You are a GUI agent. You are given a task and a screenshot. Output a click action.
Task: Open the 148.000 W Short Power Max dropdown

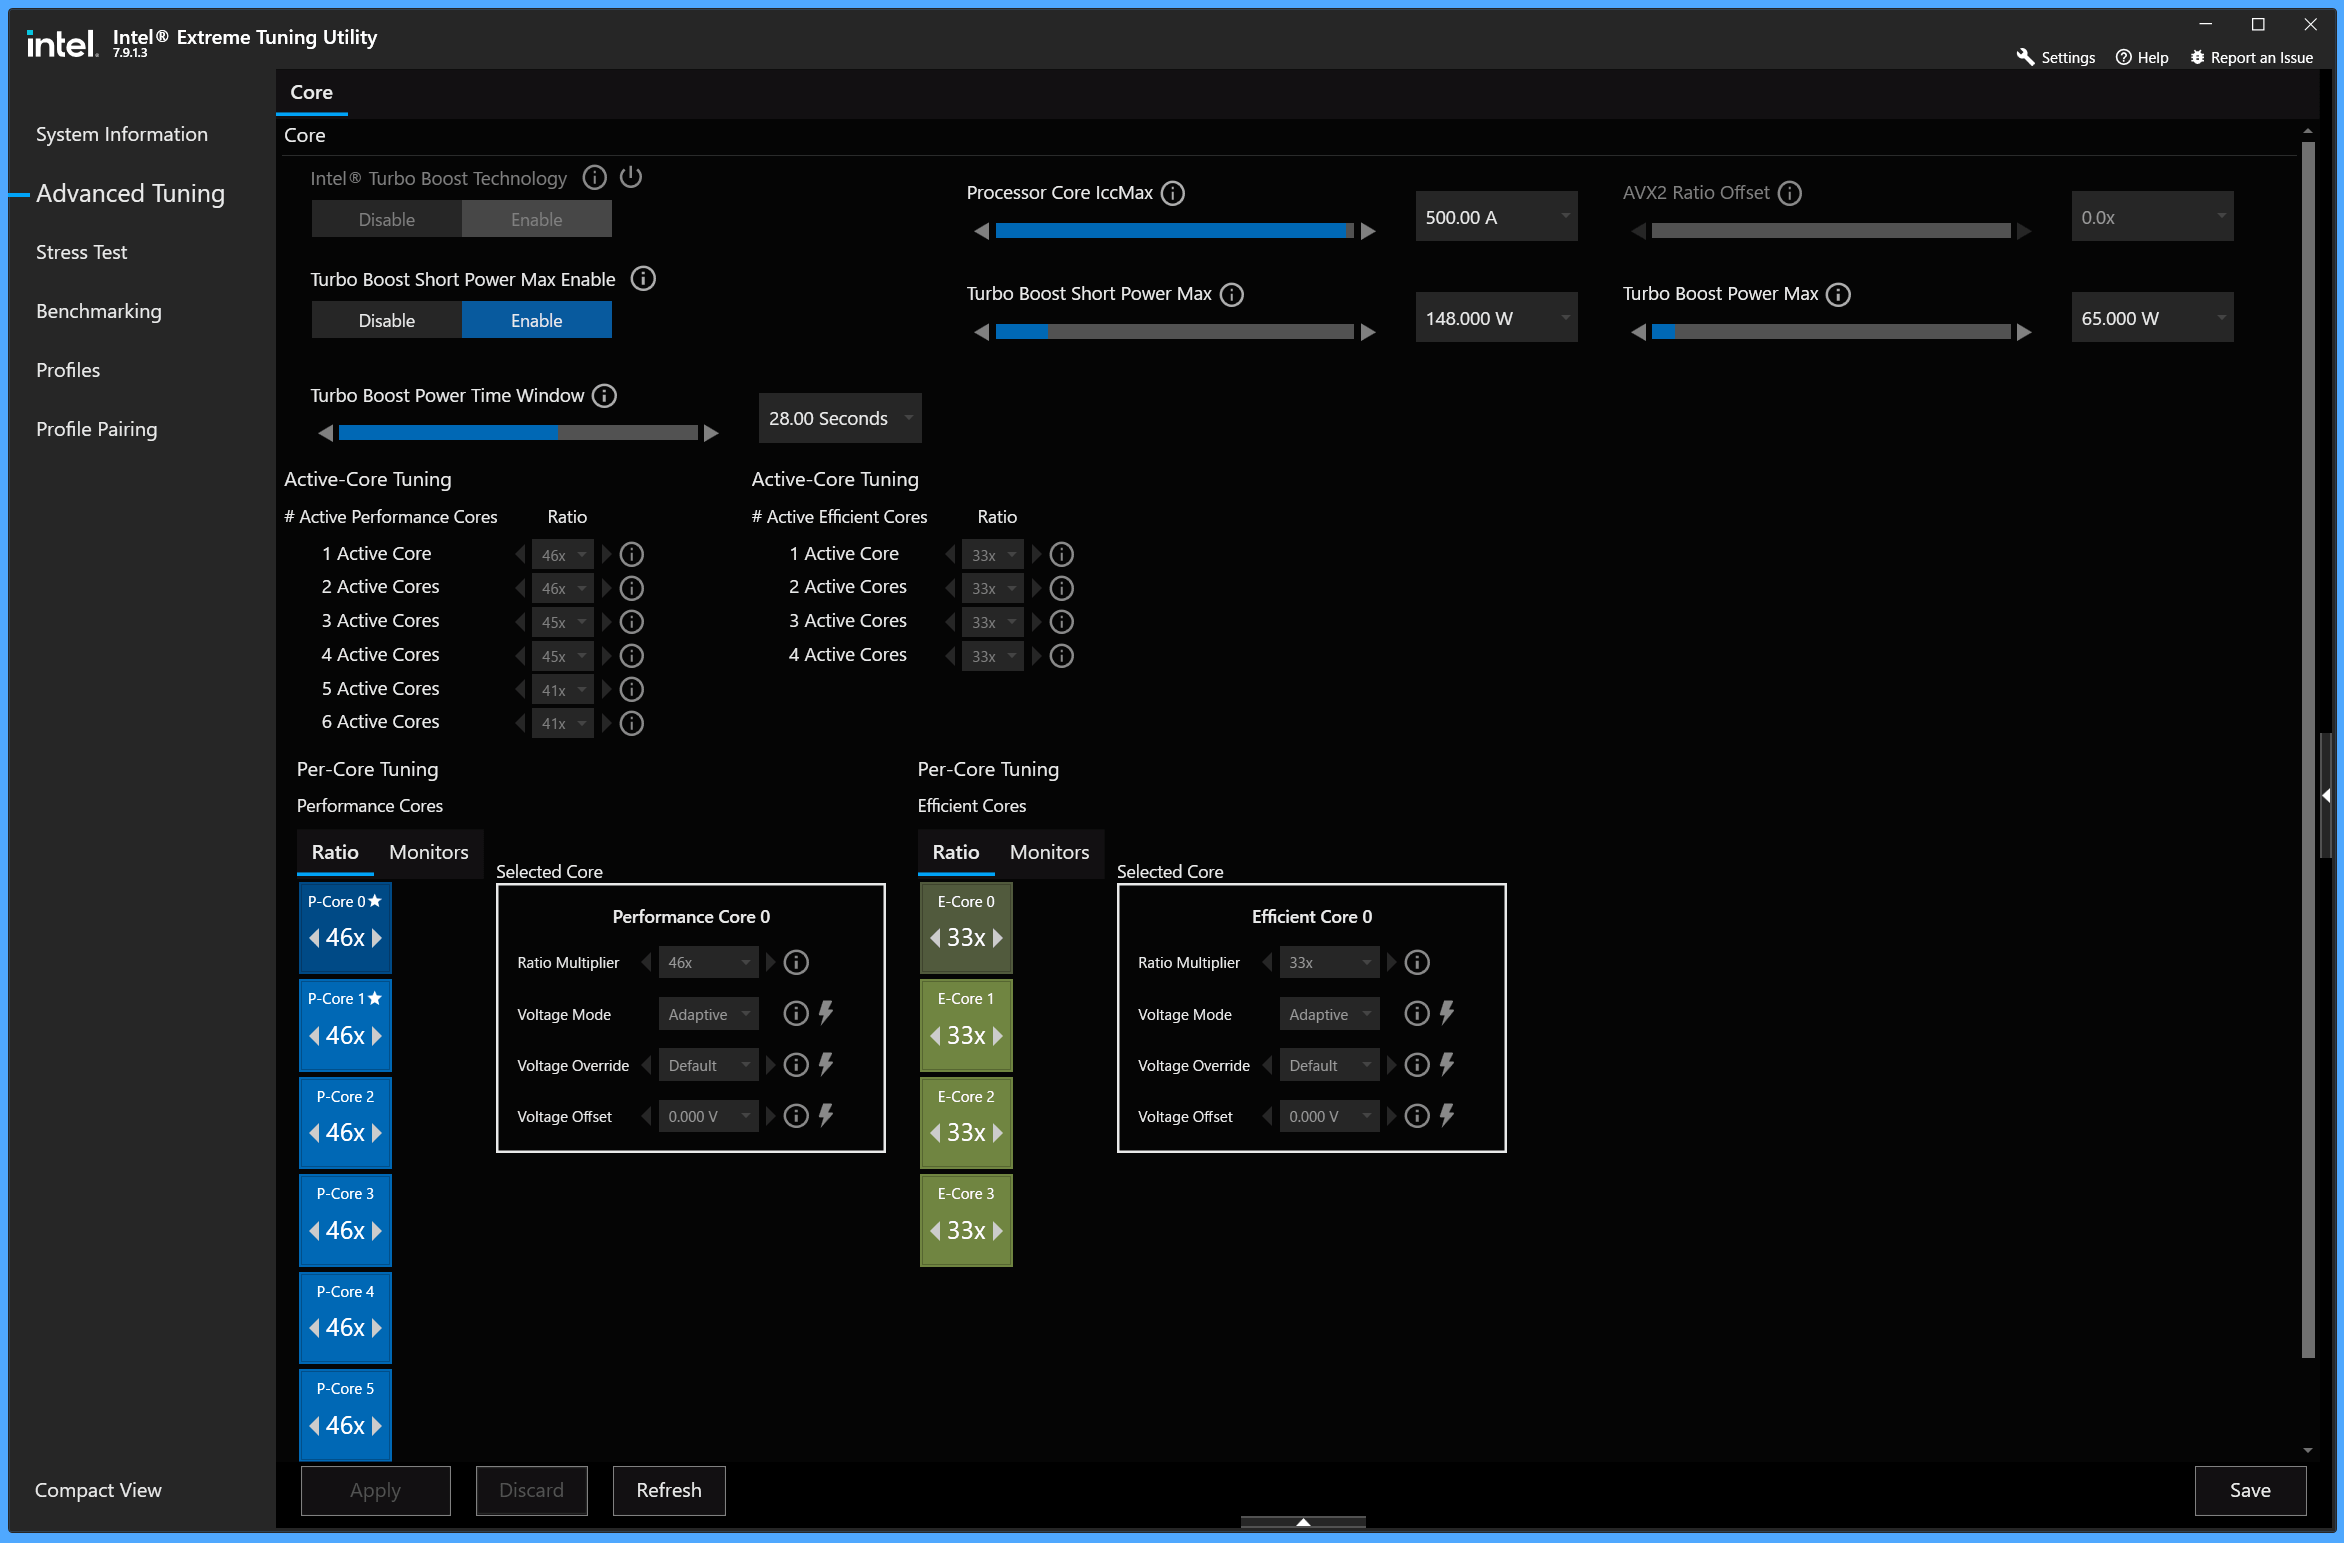[x=1496, y=318]
